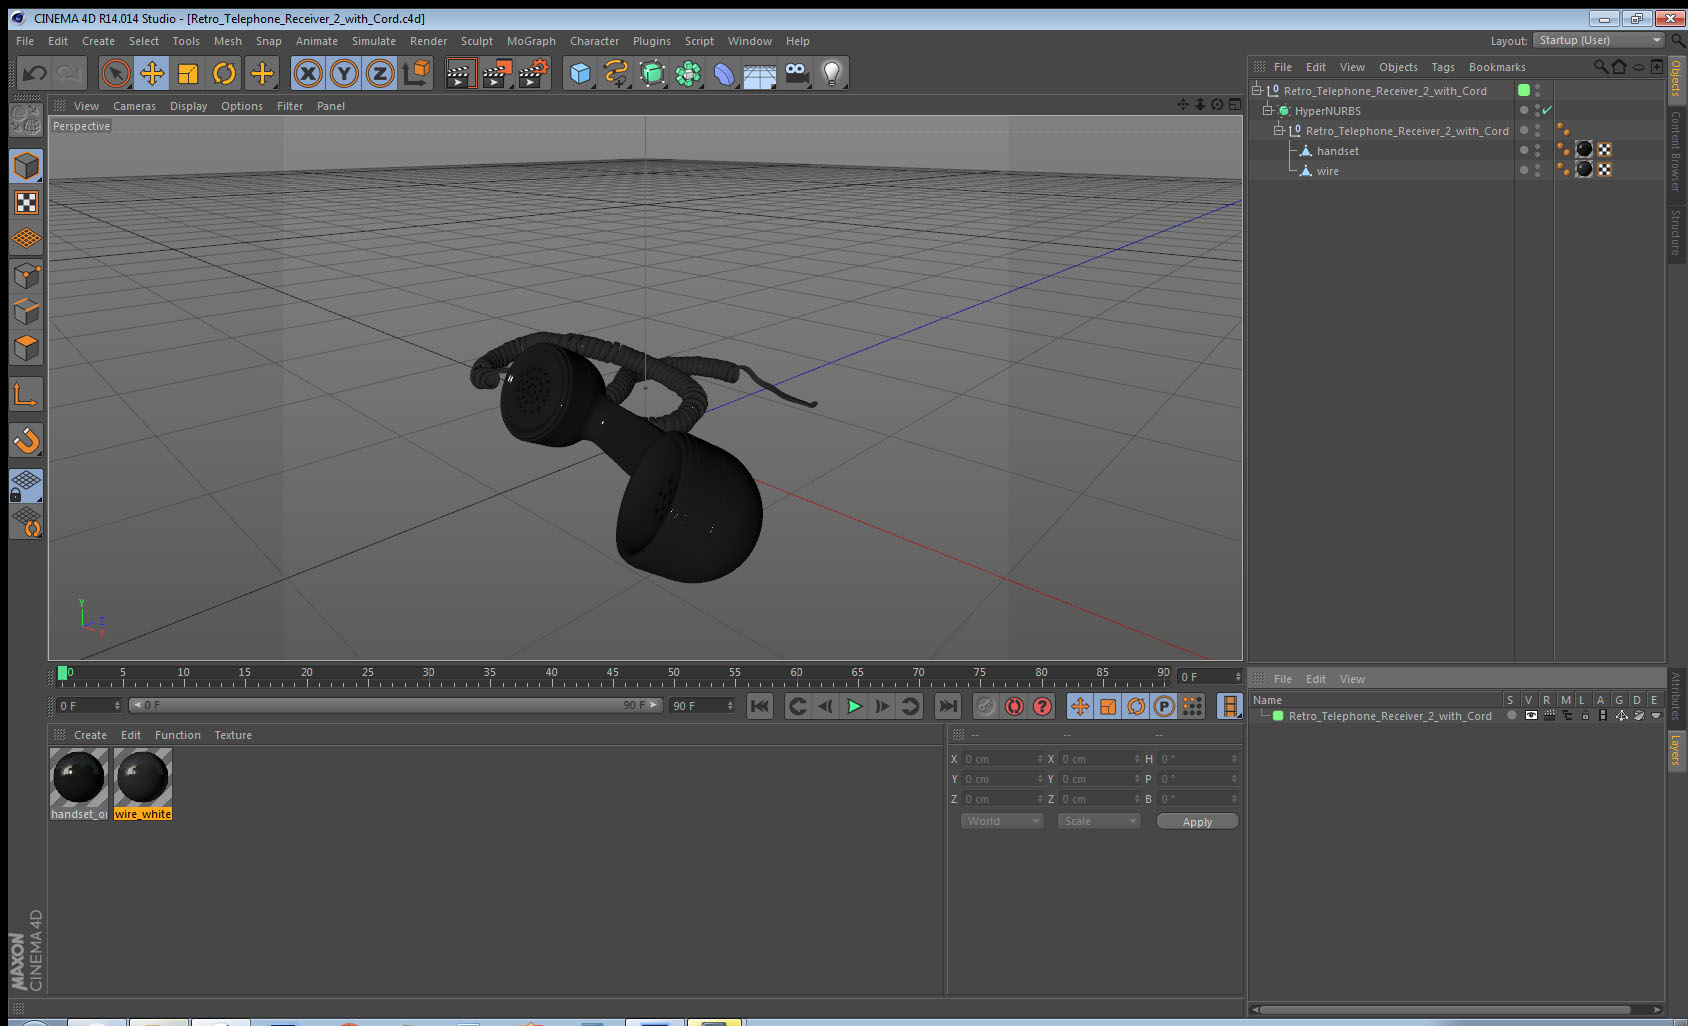This screenshot has width=1688, height=1026.
Task: Open World coordinate dropdown
Action: tap(1002, 821)
